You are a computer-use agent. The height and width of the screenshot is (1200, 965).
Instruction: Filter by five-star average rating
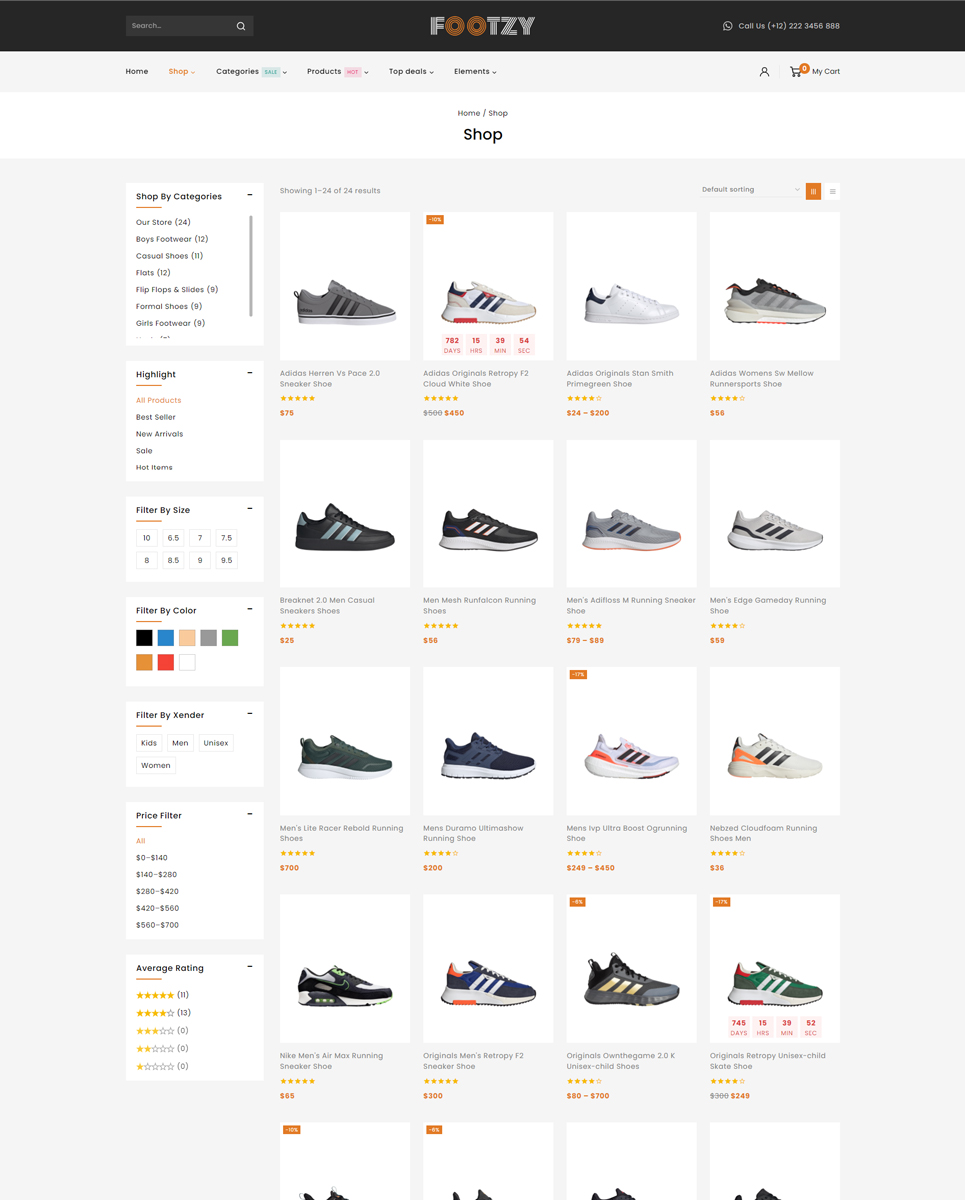click(155, 996)
